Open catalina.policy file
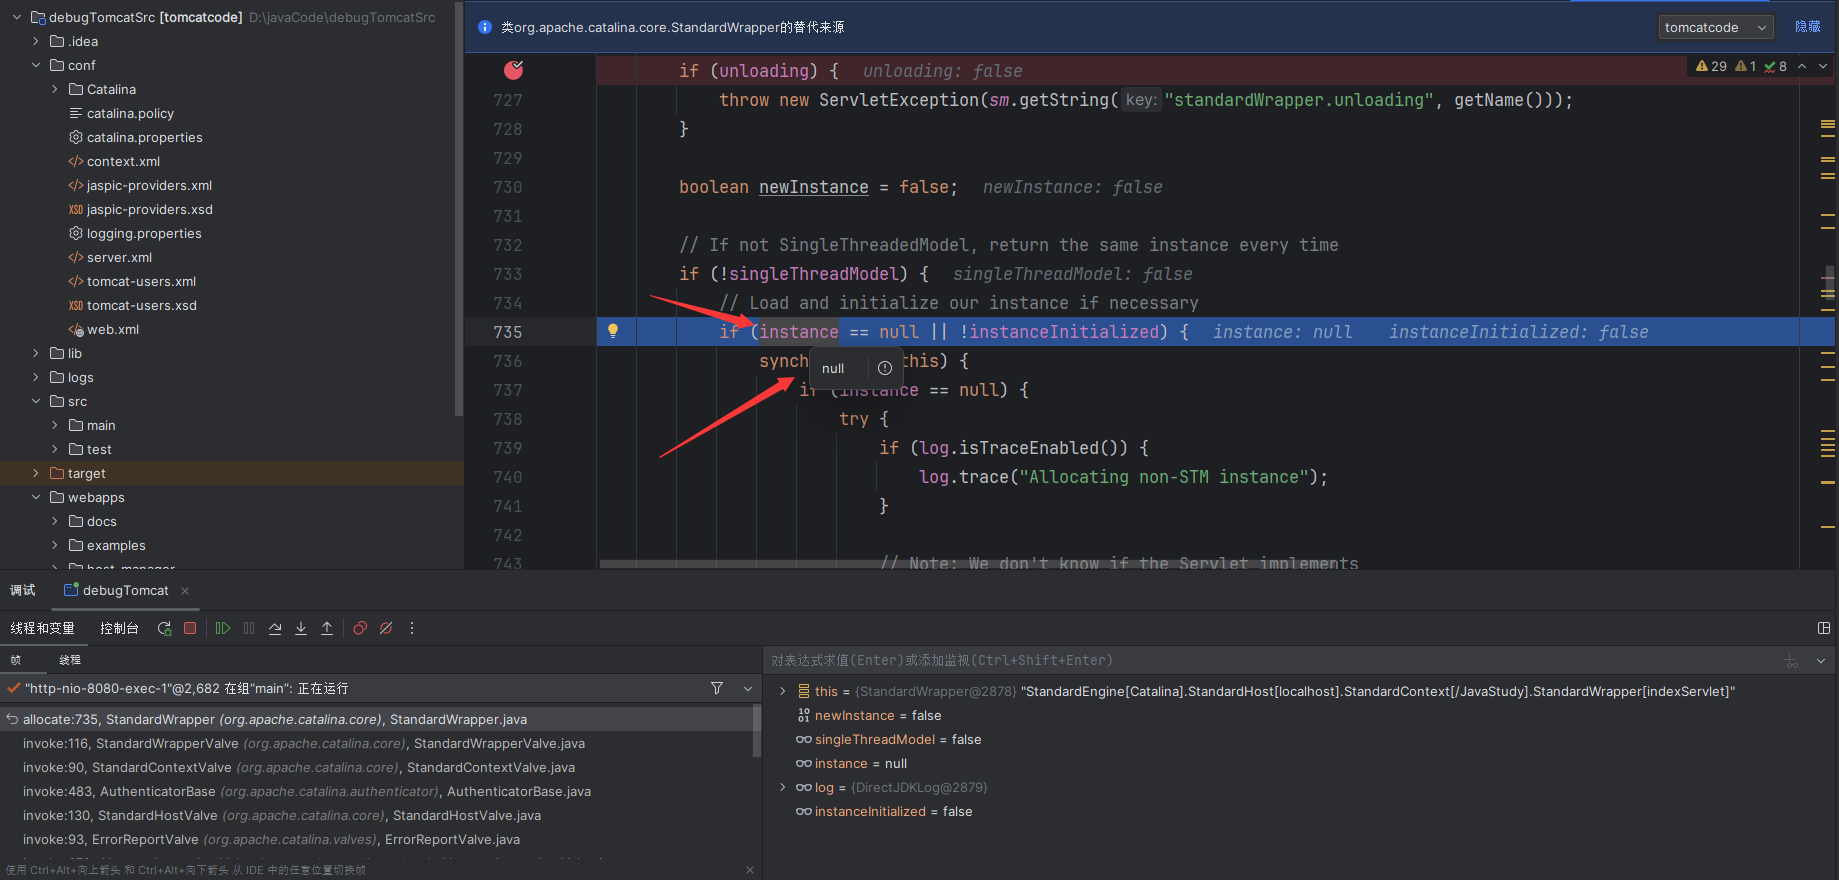 coord(130,113)
